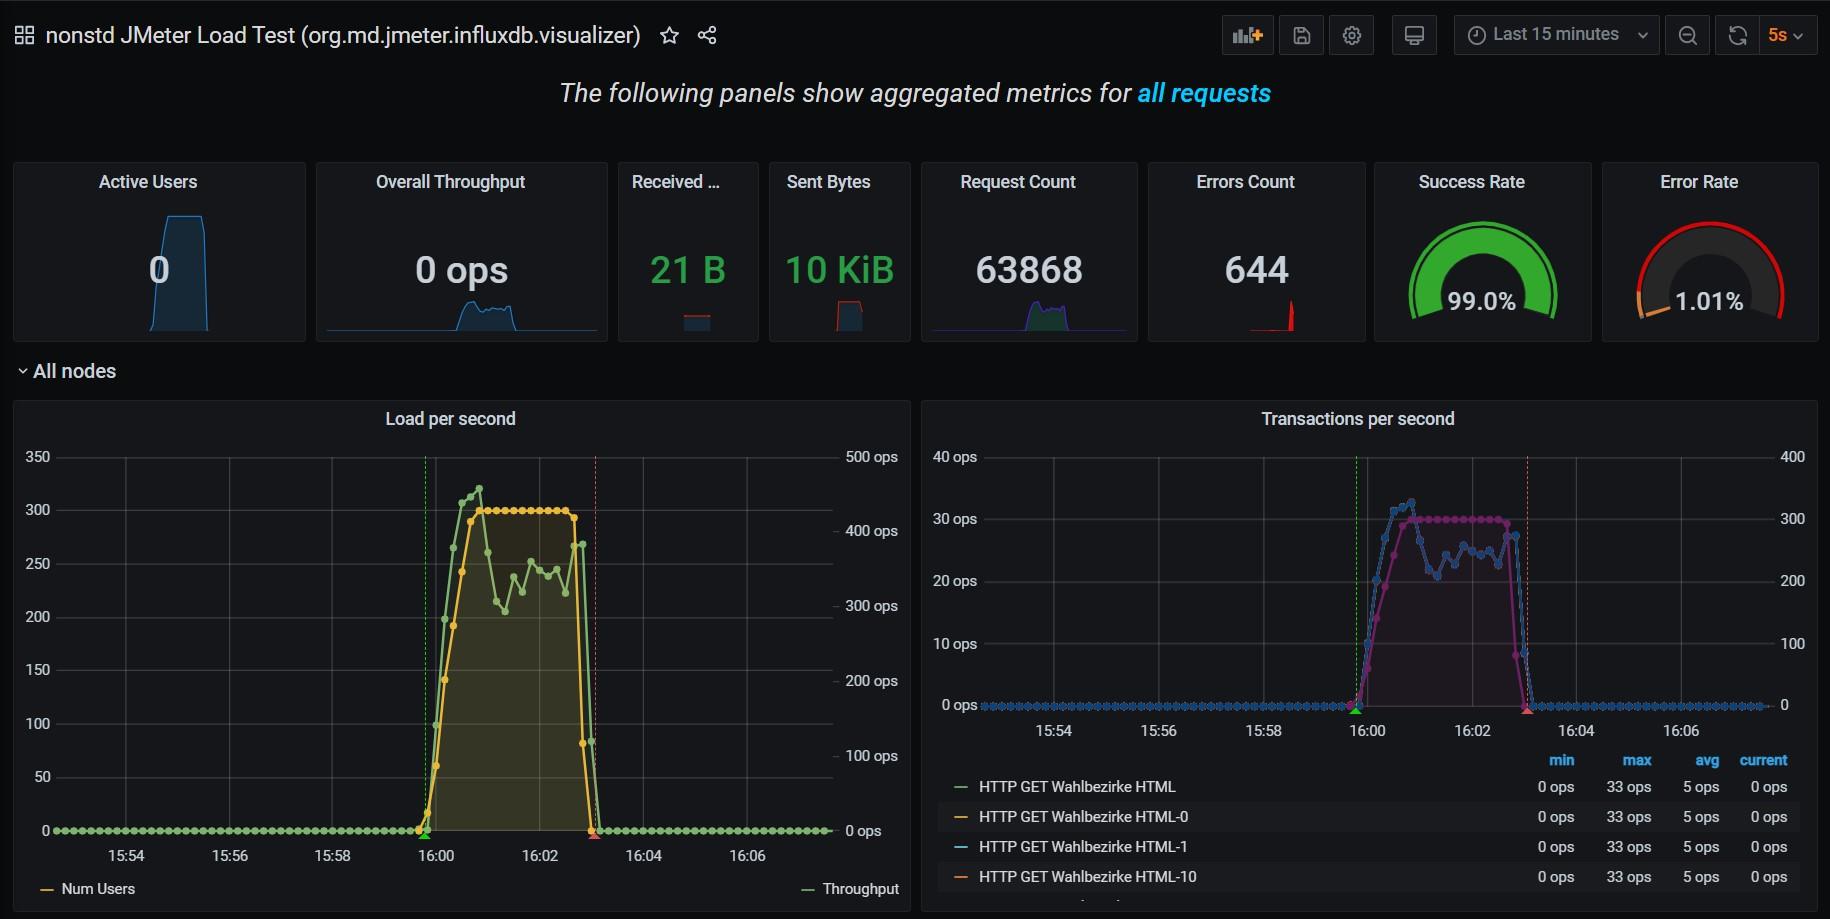Zoom out the time range with magnifier icon
The width and height of the screenshot is (1830, 919).
[1687, 34]
